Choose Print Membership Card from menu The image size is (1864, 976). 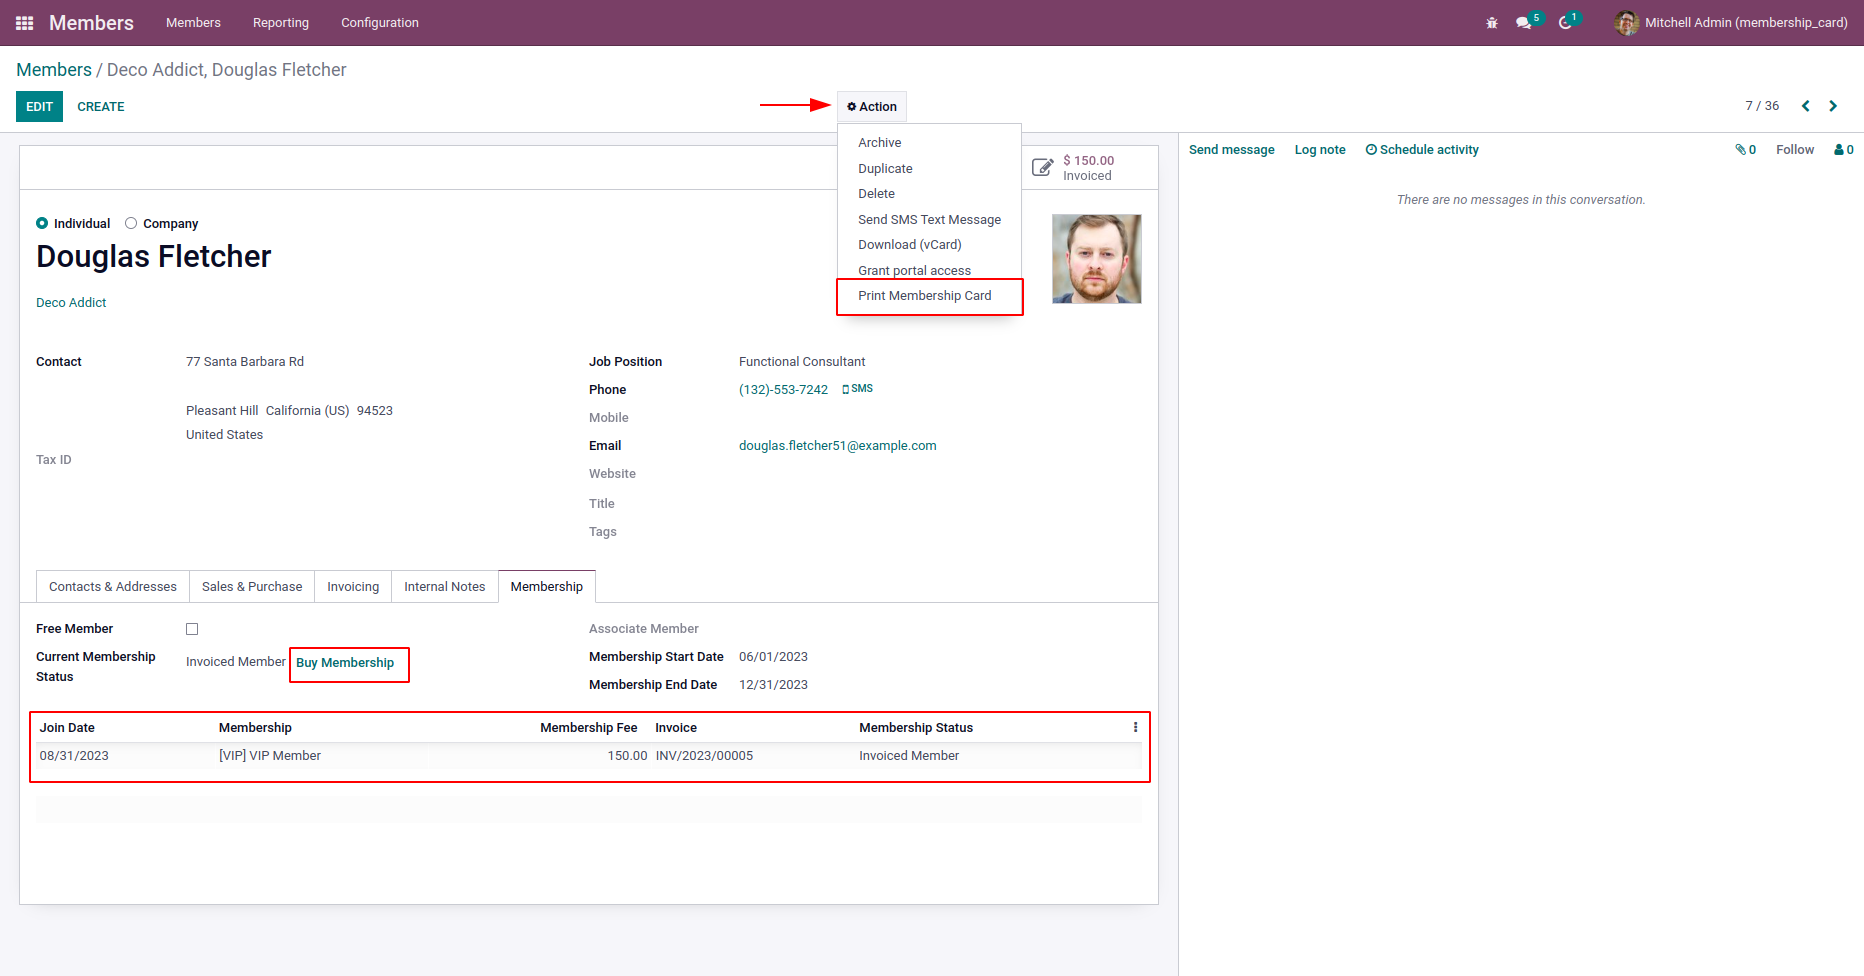(924, 296)
